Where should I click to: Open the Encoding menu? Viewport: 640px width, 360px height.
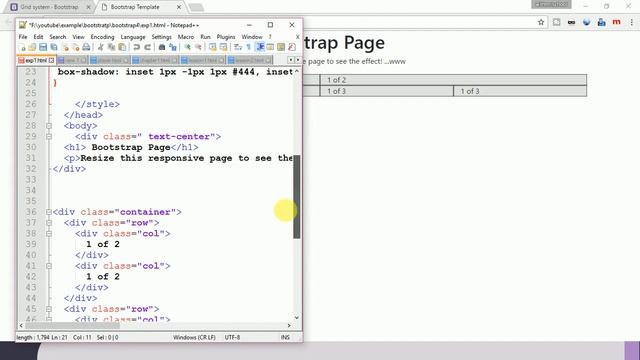coord(102,37)
